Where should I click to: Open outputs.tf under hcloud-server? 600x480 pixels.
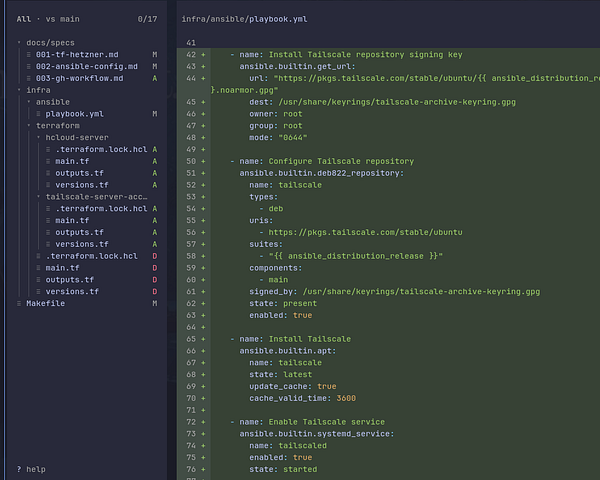coord(79,173)
